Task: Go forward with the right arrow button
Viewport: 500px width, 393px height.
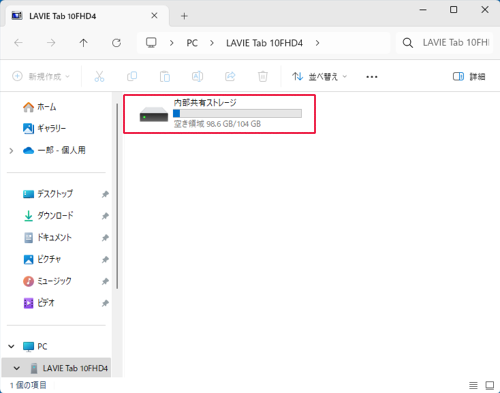Action: click(x=51, y=43)
